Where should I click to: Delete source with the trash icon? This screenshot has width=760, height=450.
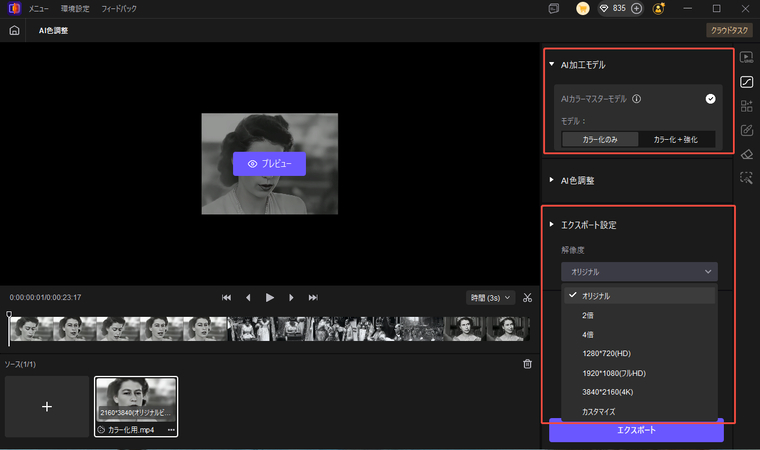coord(527,364)
